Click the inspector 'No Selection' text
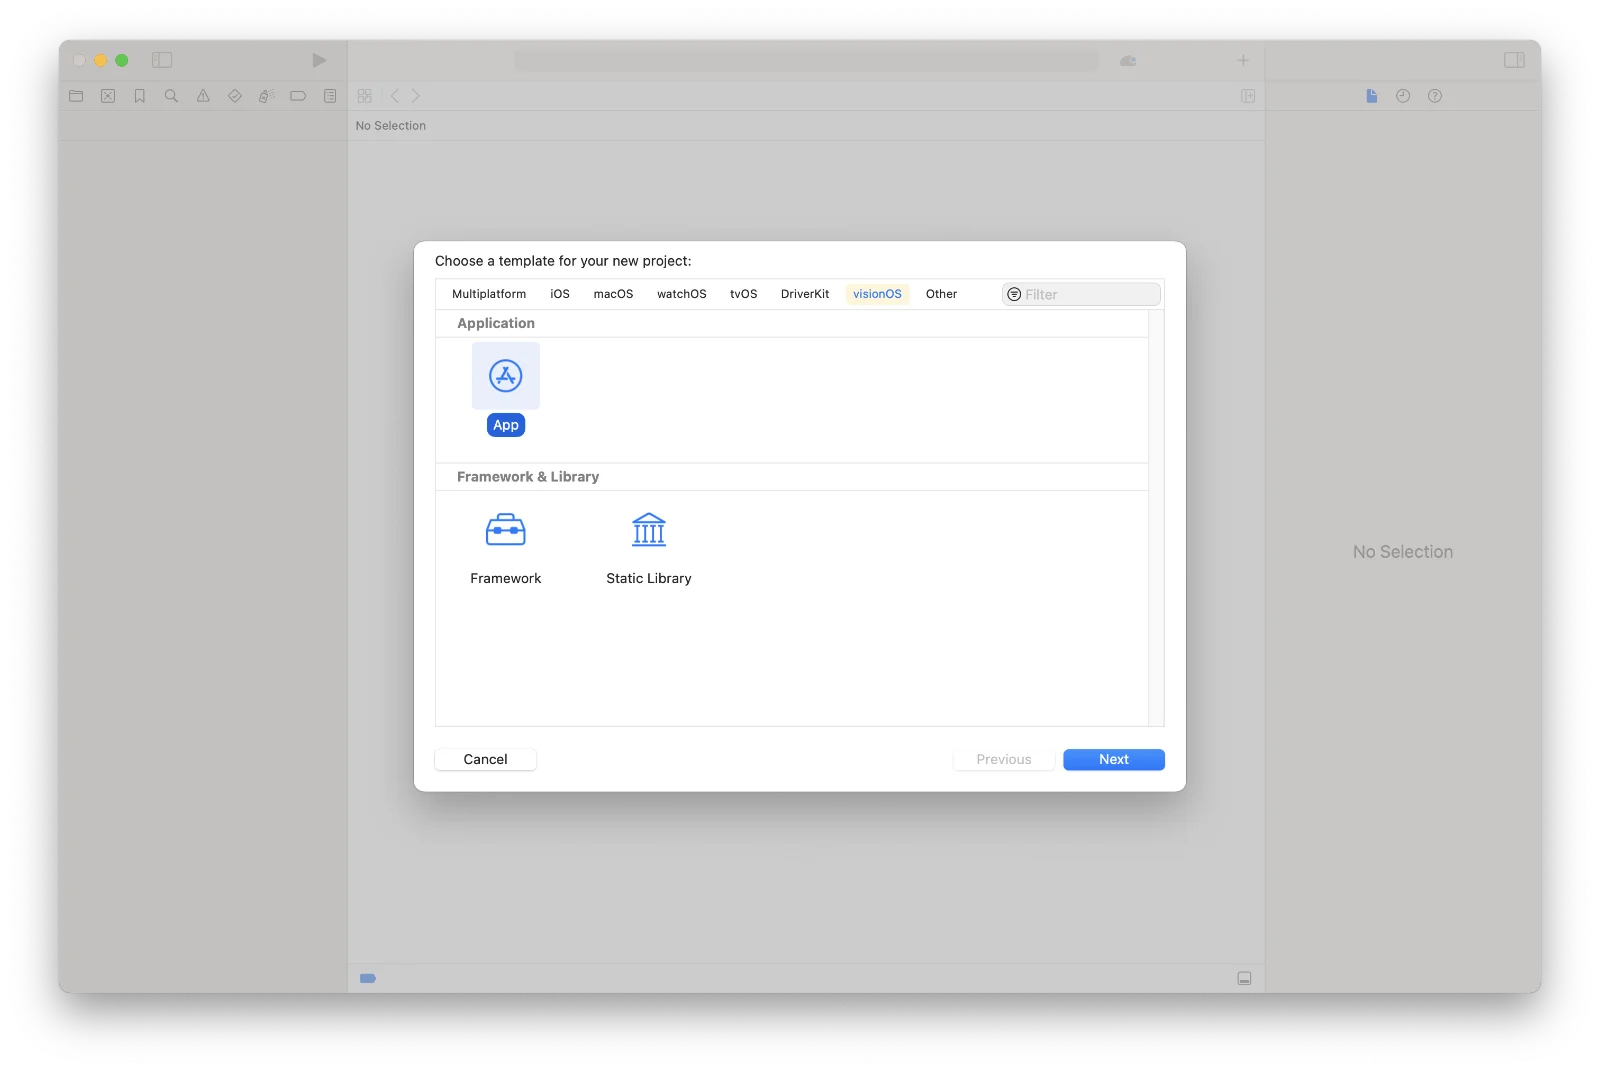This screenshot has width=1600, height=1071. coord(1403,552)
